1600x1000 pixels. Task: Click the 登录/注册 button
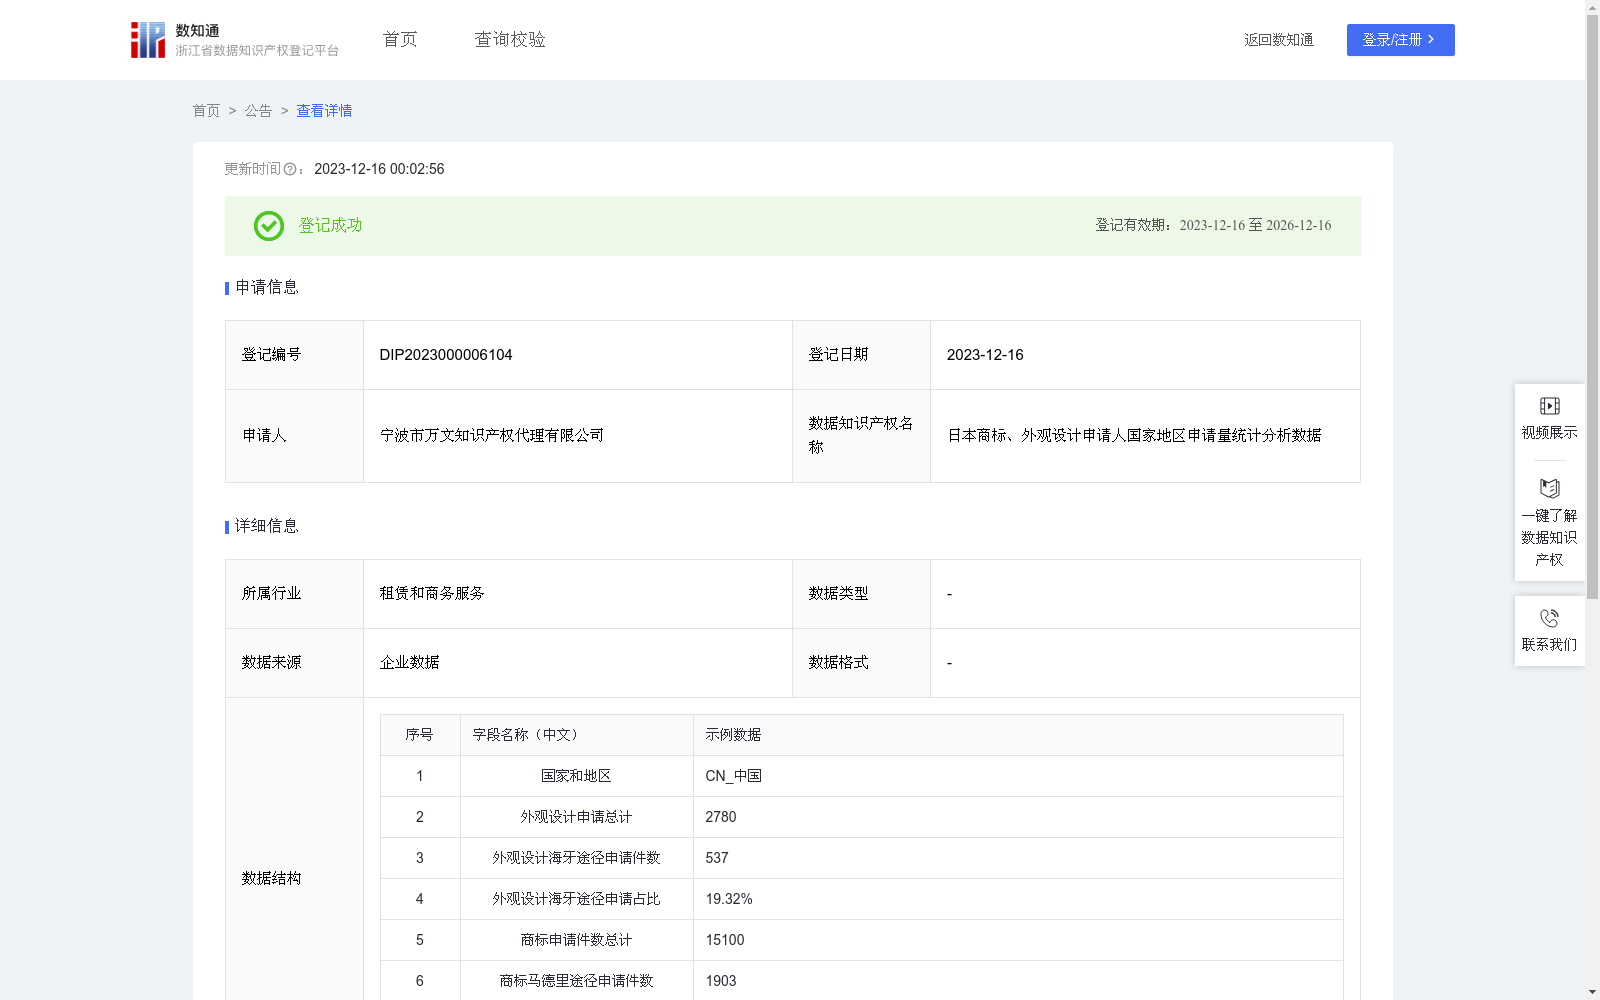pyautogui.click(x=1400, y=40)
